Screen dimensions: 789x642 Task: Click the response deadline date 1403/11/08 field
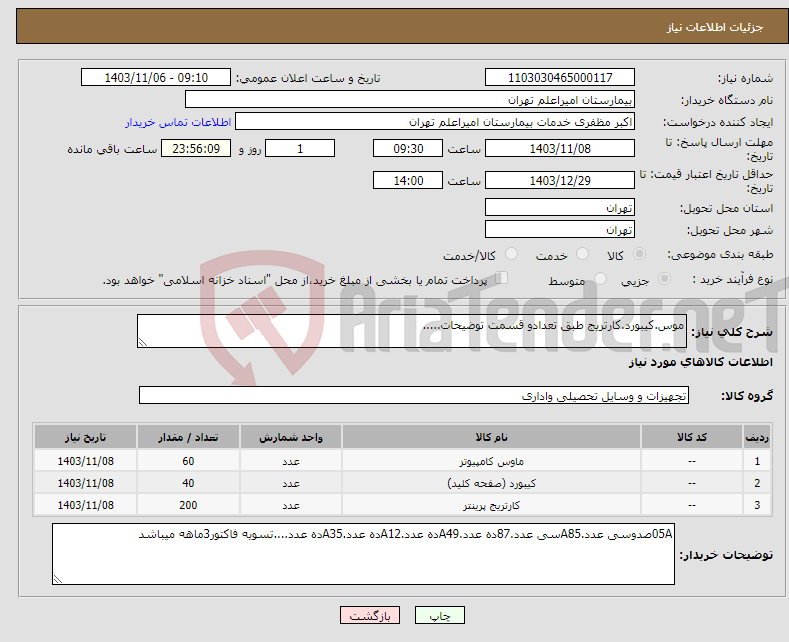pos(560,148)
